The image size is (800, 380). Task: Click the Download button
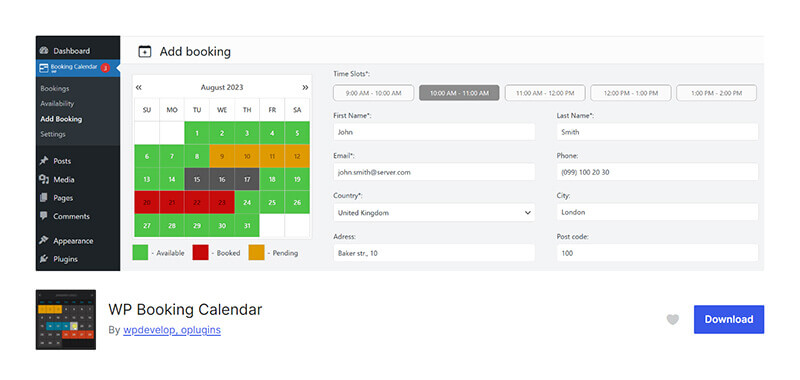point(729,319)
